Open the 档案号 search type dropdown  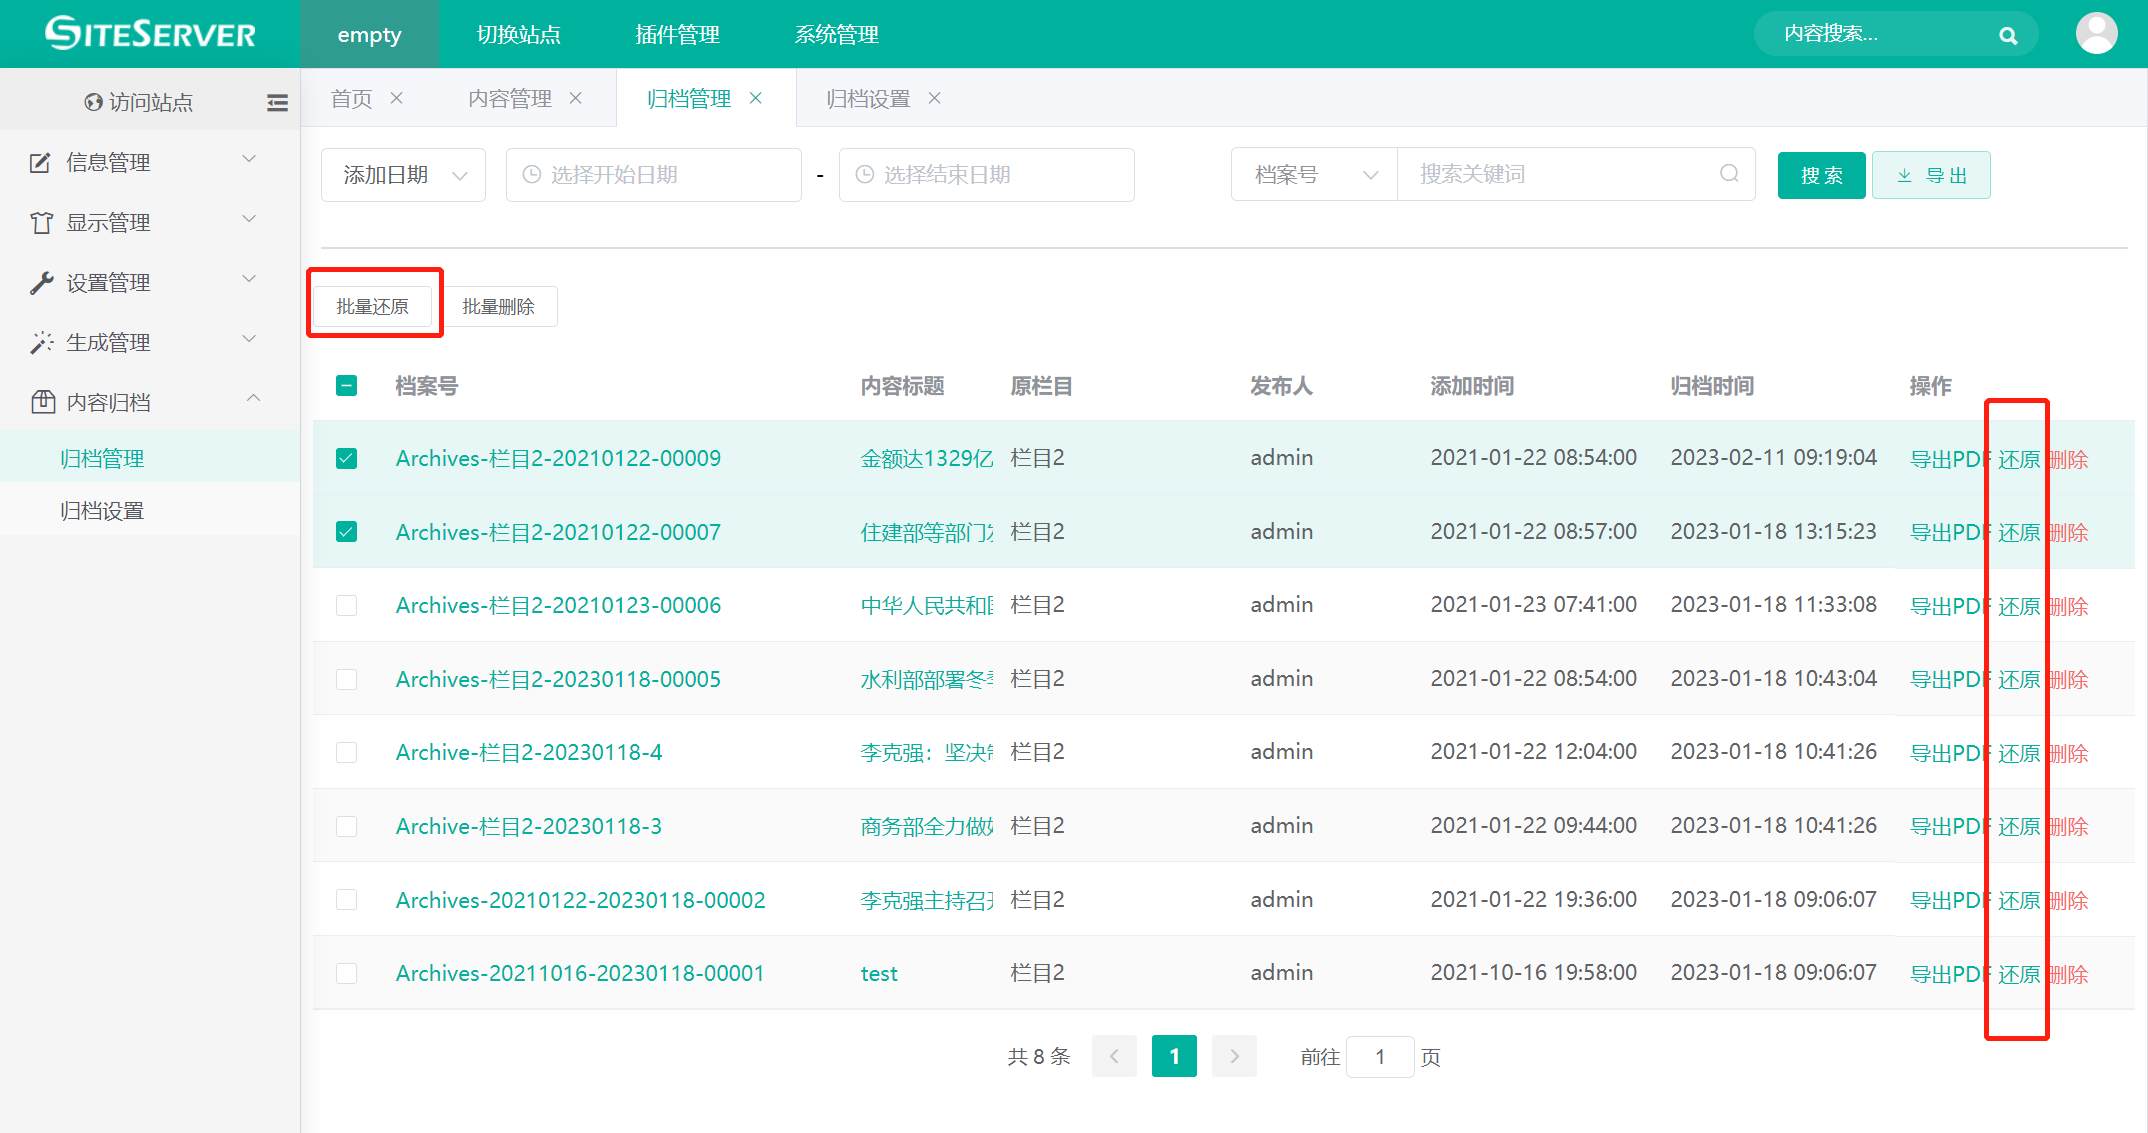[x=1314, y=175]
